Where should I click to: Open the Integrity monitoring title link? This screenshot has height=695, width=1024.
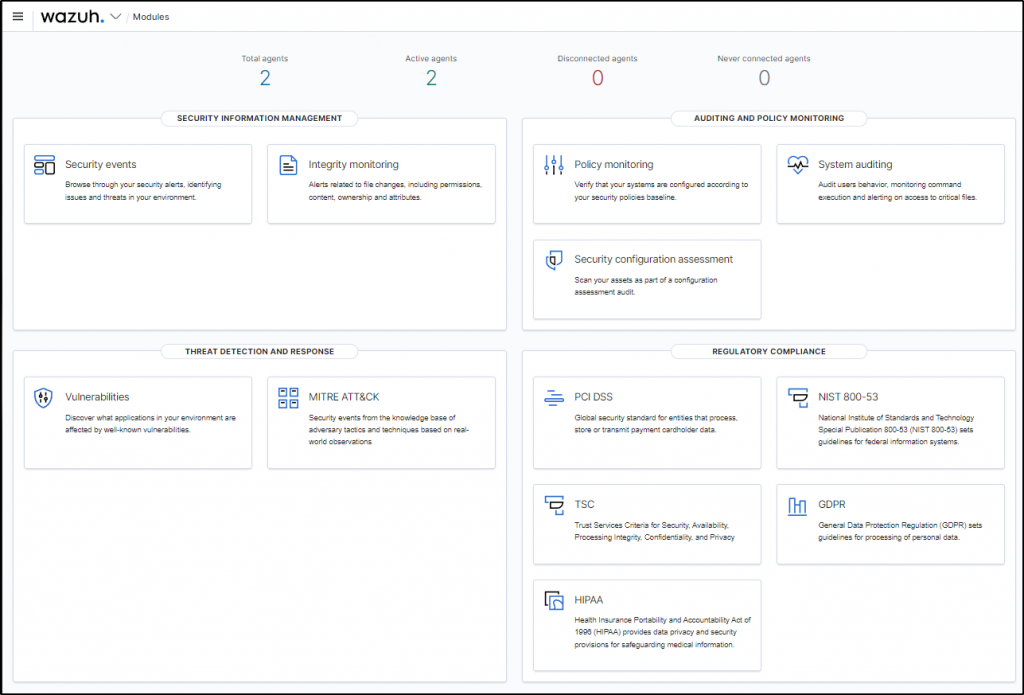[353, 165]
